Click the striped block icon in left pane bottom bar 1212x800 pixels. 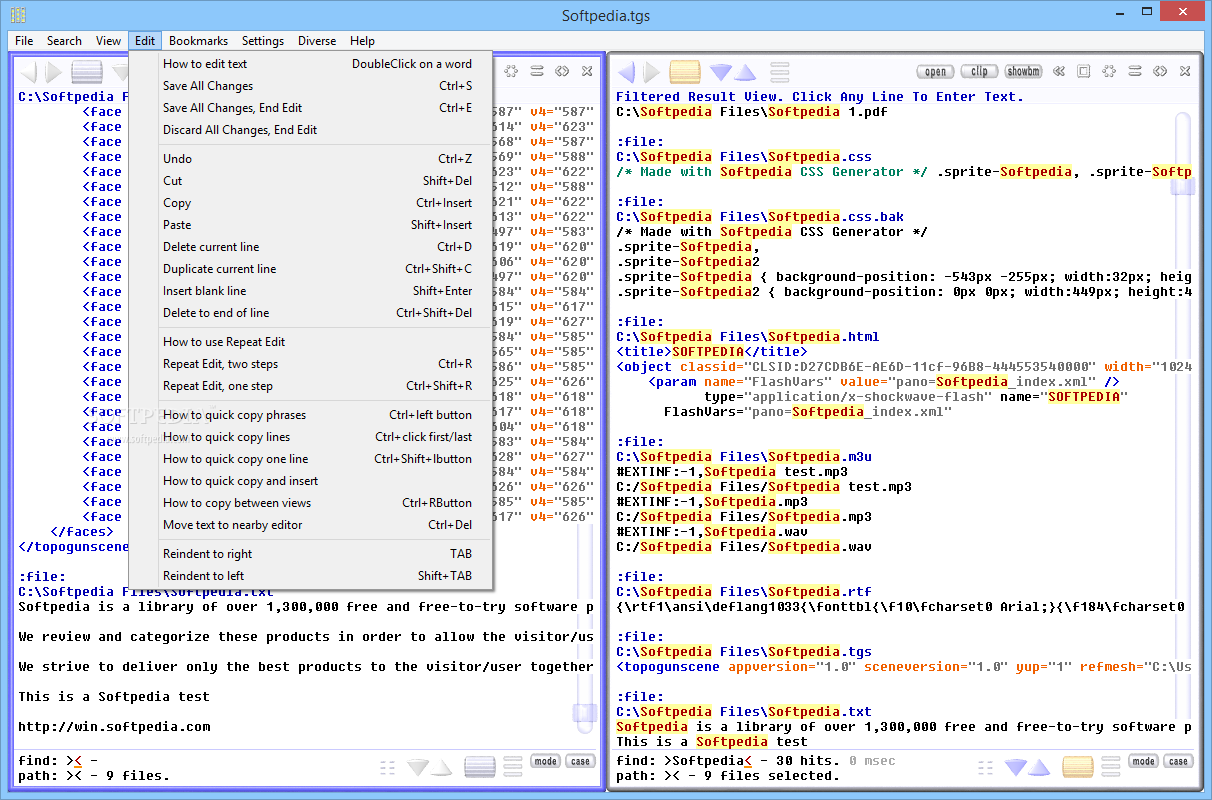(x=480, y=767)
